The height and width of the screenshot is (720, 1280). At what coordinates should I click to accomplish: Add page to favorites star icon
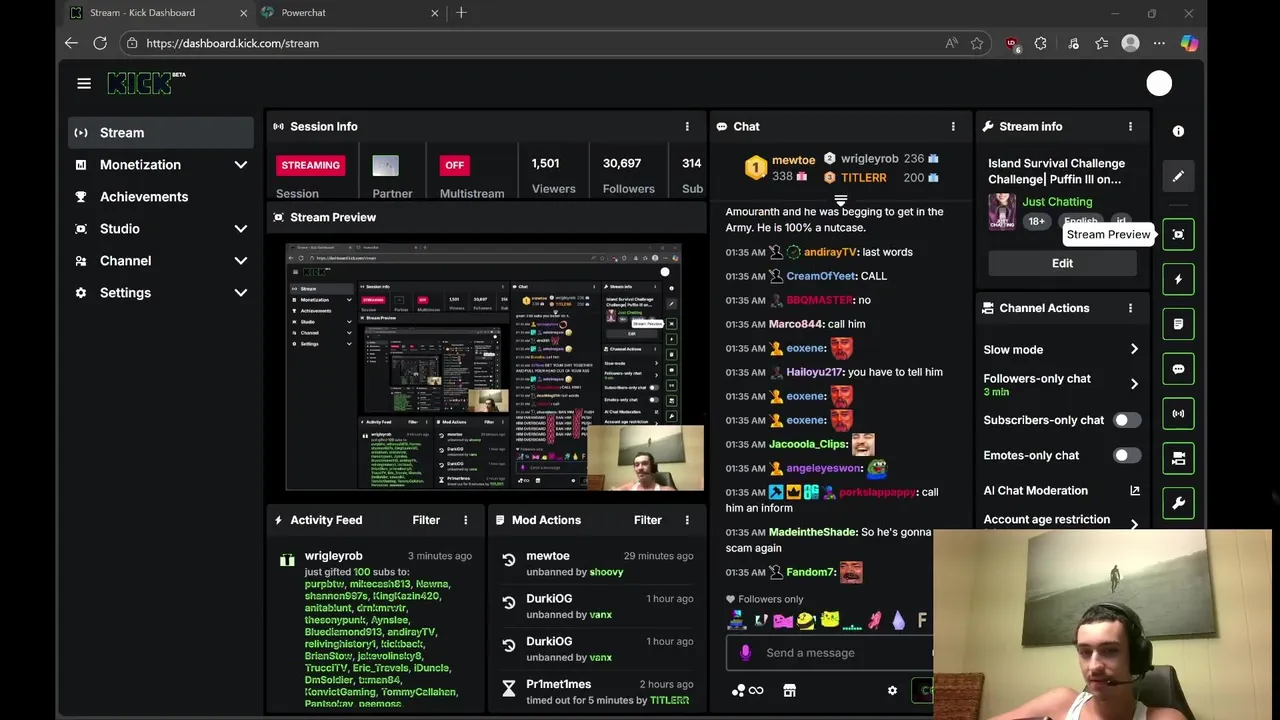(977, 43)
